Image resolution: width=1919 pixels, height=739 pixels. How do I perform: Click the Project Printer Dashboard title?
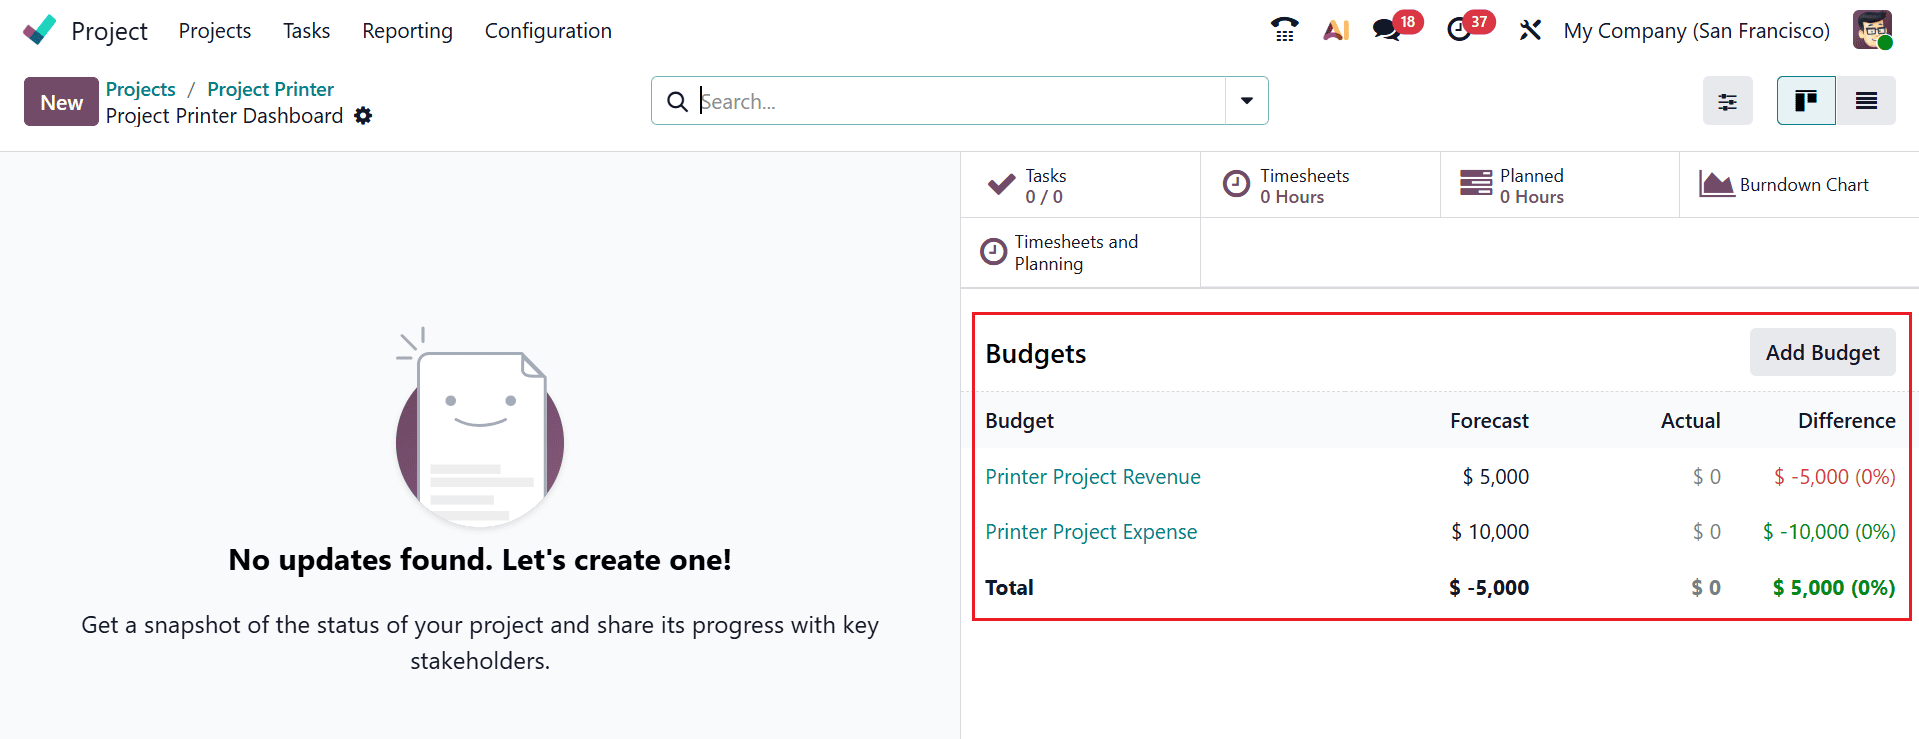point(224,116)
